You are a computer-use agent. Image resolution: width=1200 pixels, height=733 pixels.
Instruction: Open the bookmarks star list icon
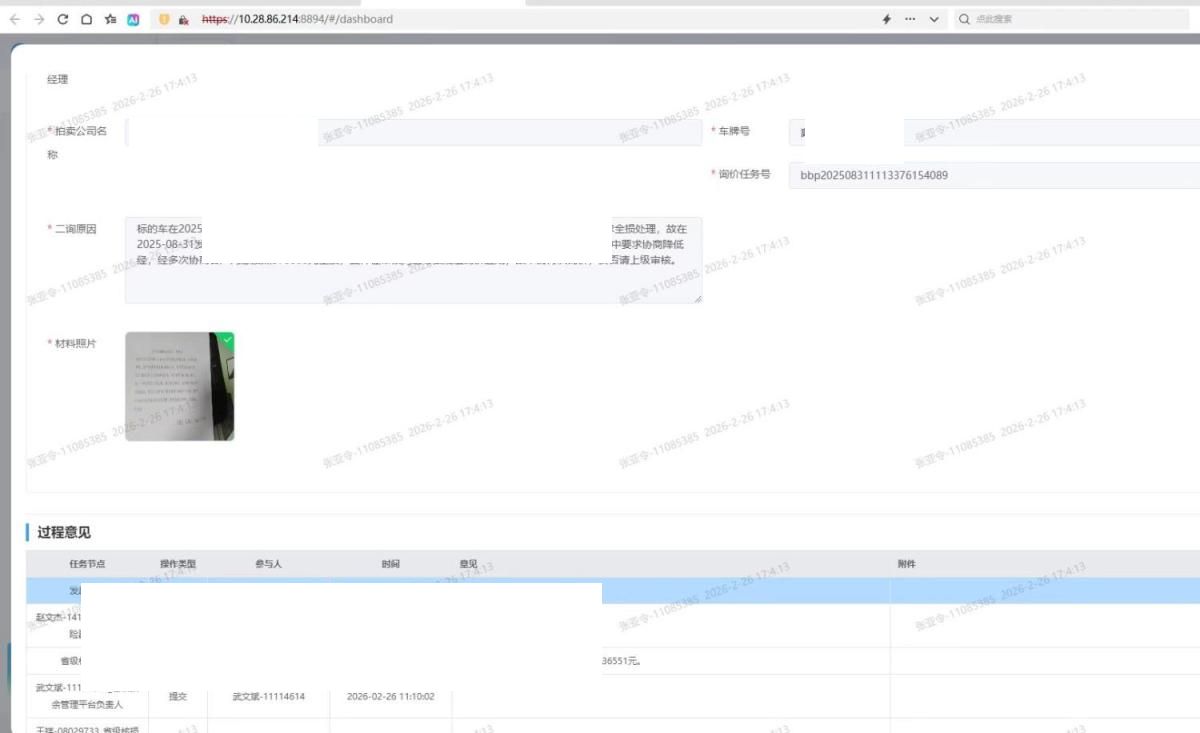point(110,19)
